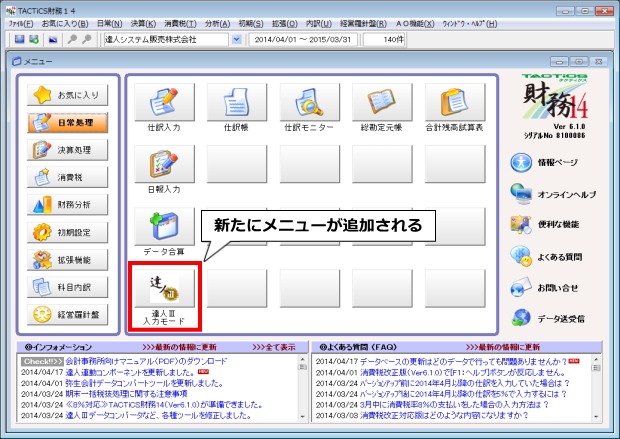Click second toolbar icon with green arrow
The height and width of the screenshot is (439, 620).
tap(34, 39)
